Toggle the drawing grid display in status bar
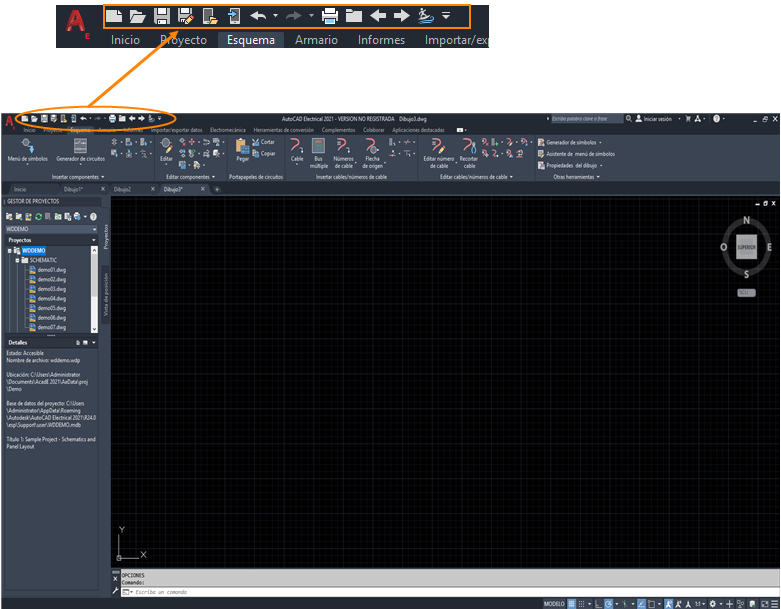Image resolution: width=781 pixels, height=609 pixels. point(571,604)
